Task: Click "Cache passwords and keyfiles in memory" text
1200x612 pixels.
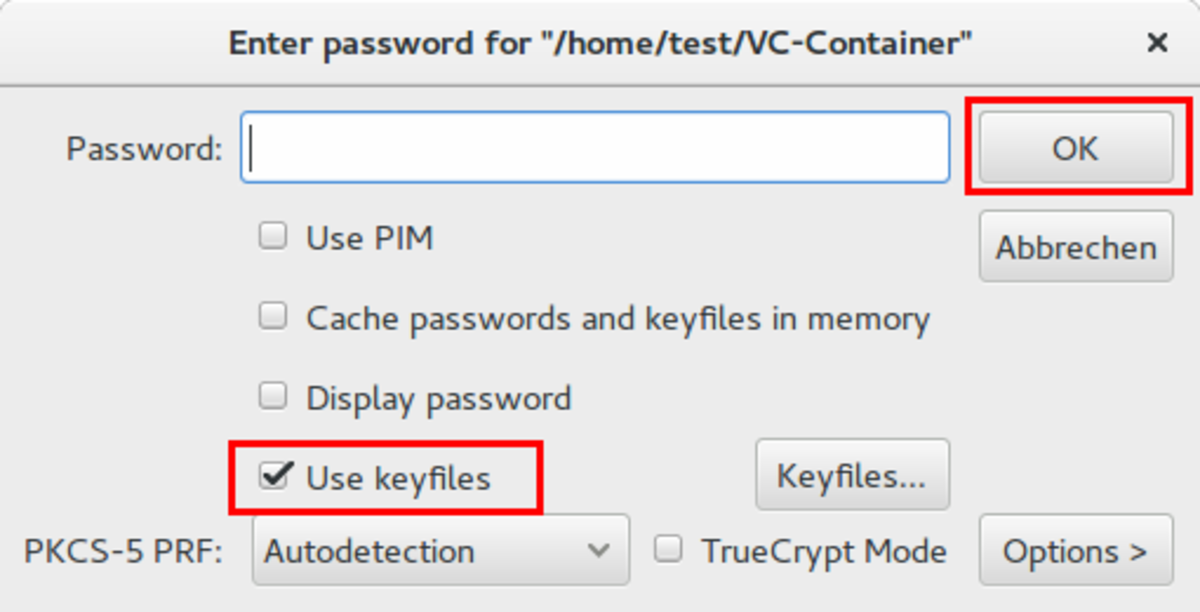Action: coord(617,319)
